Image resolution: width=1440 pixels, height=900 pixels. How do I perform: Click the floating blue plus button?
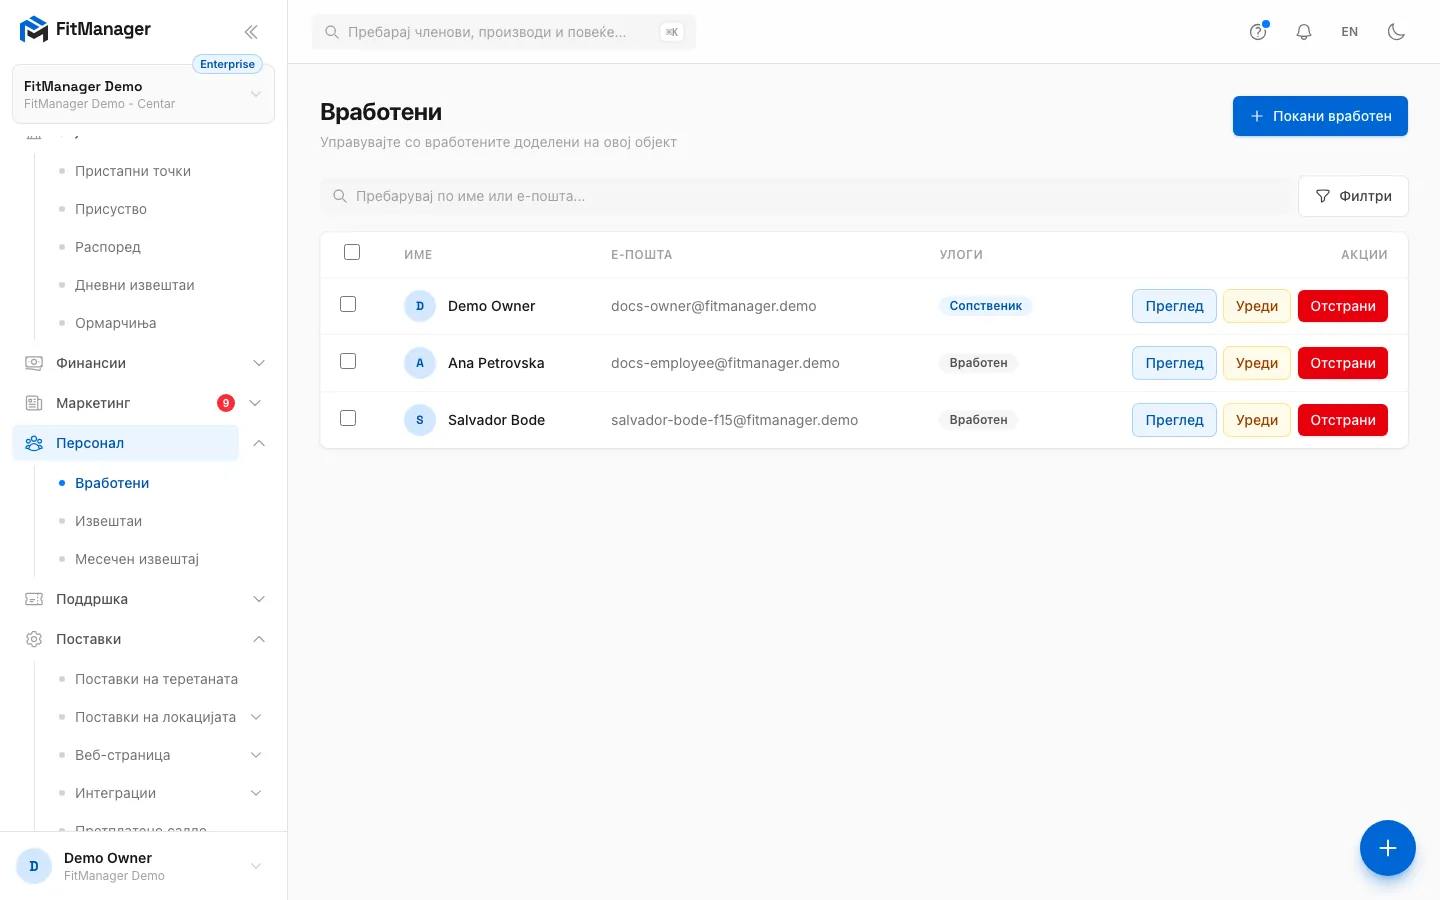pos(1388,848)
